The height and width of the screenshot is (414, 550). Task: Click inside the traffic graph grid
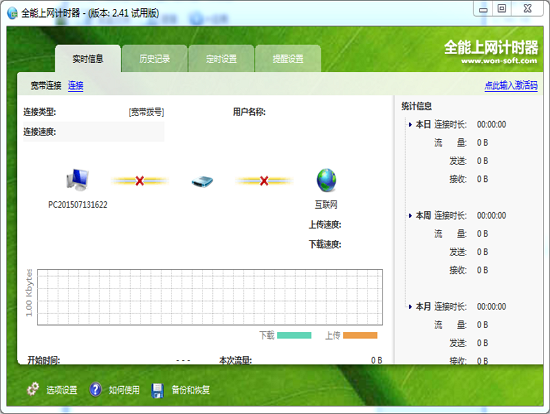[x=210, y=297]
